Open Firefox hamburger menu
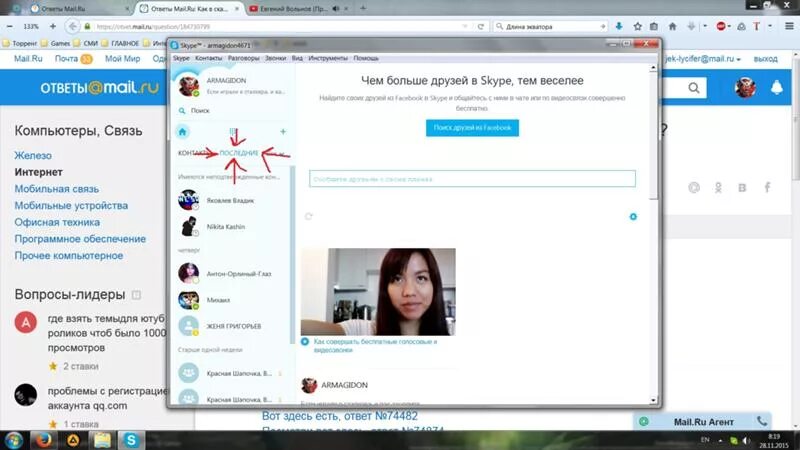Viewport: 800px width, 450px height. [789, 27]
